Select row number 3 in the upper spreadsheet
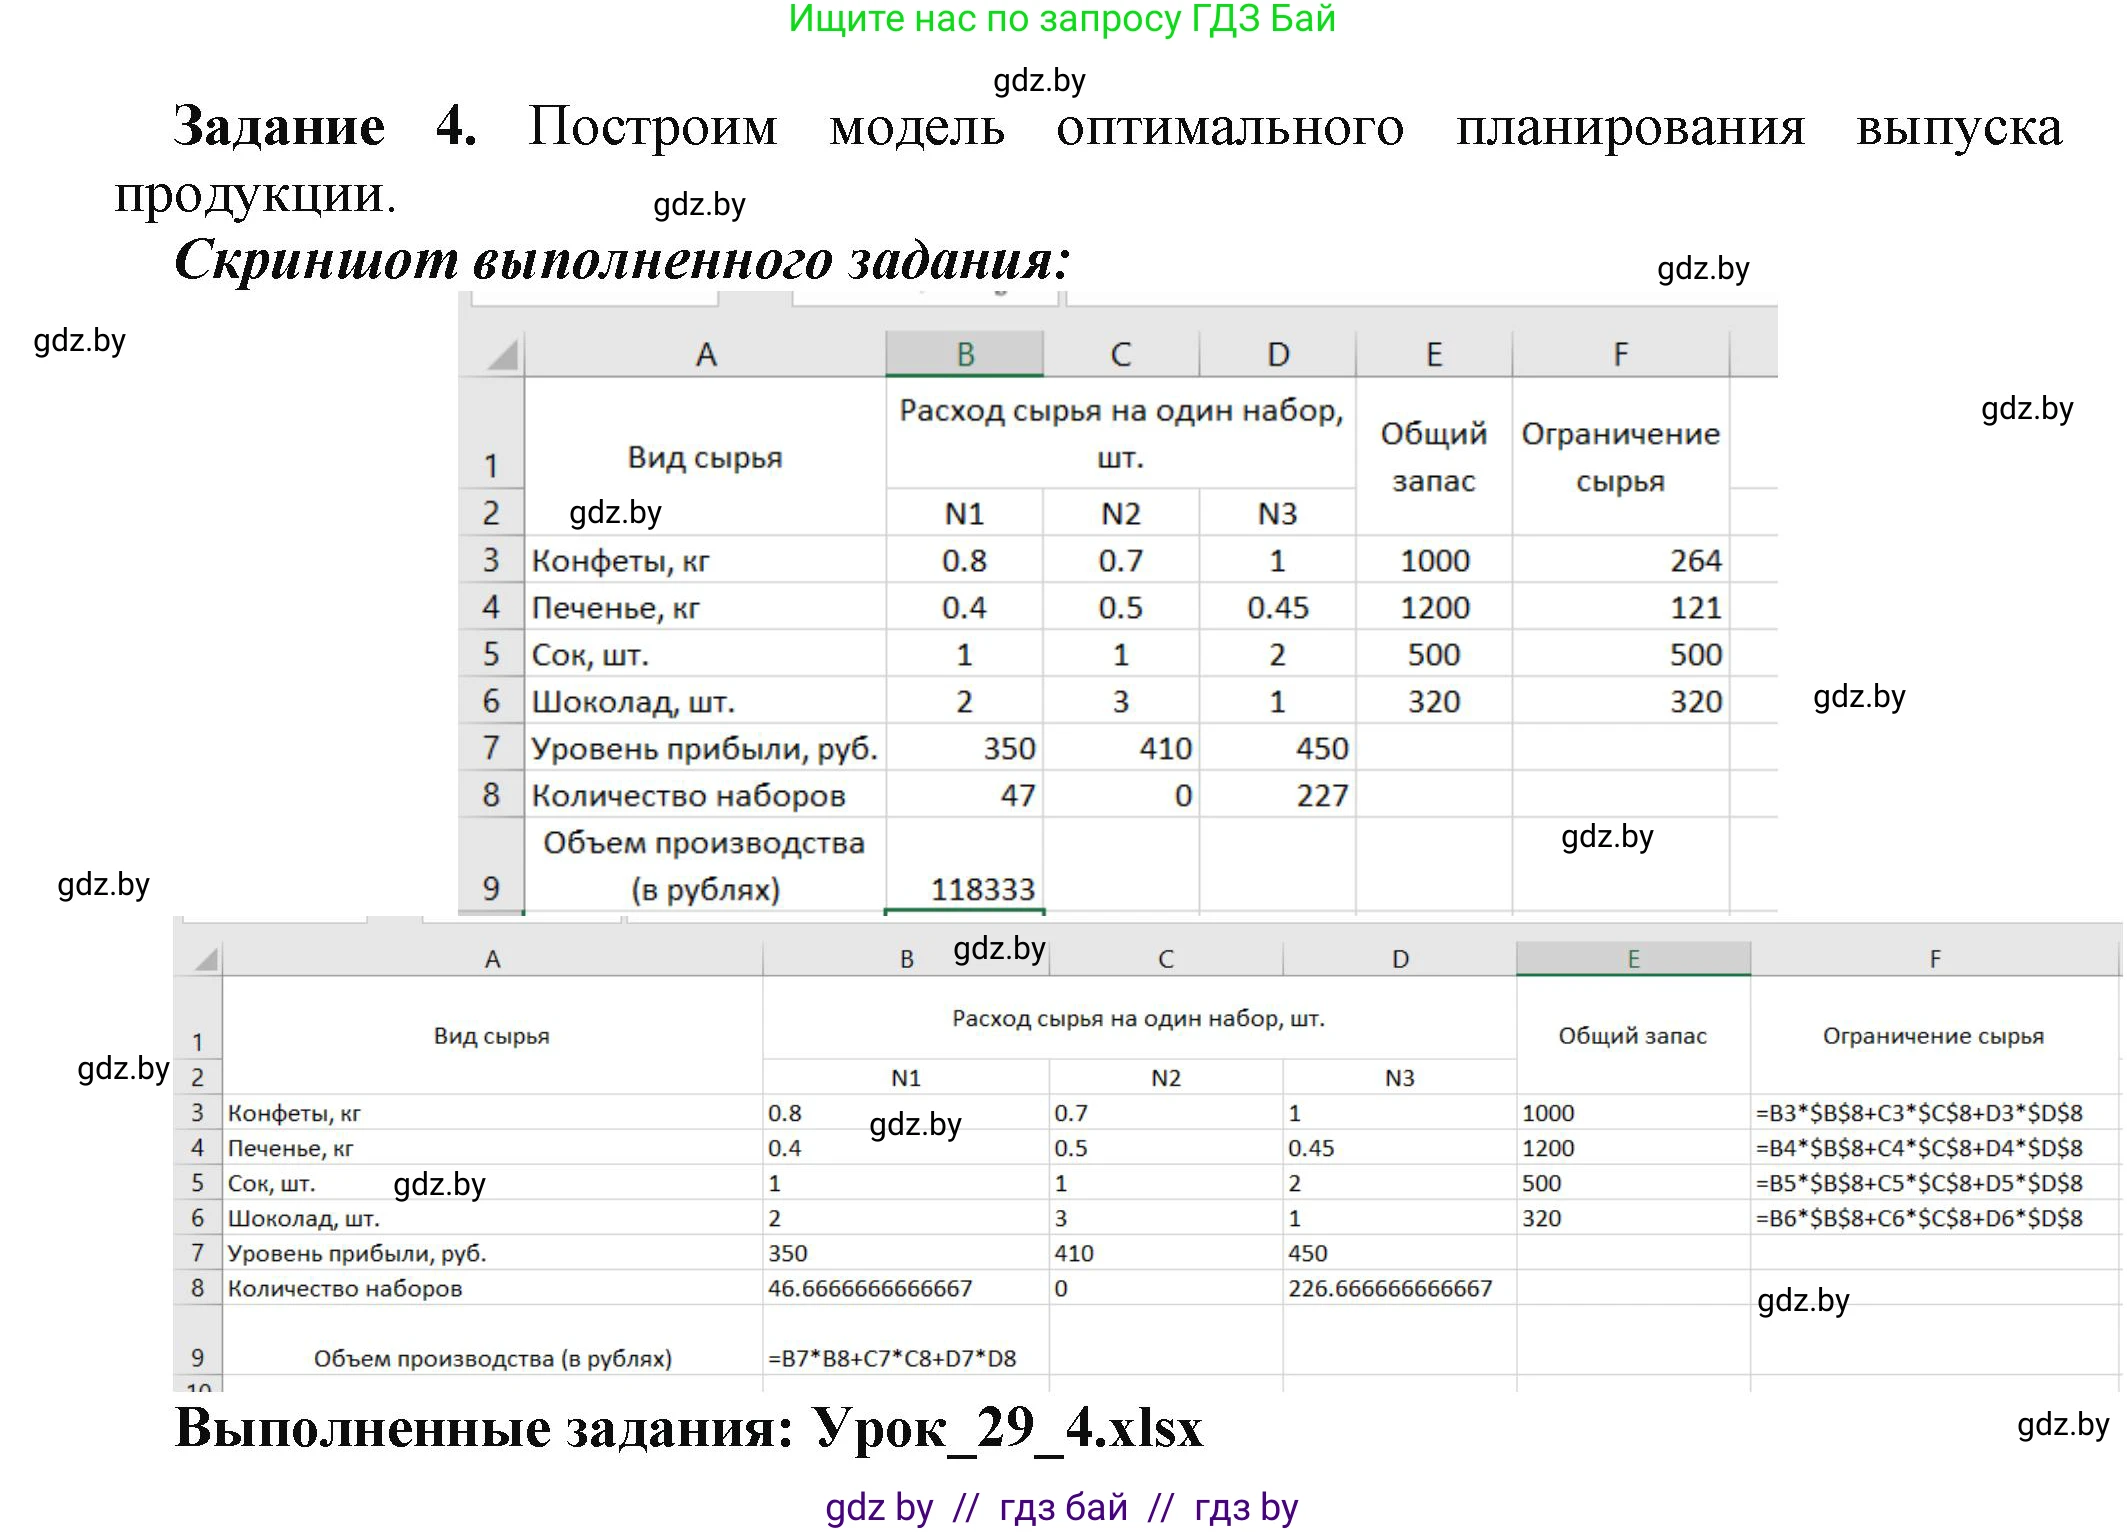 click(492, 560)
